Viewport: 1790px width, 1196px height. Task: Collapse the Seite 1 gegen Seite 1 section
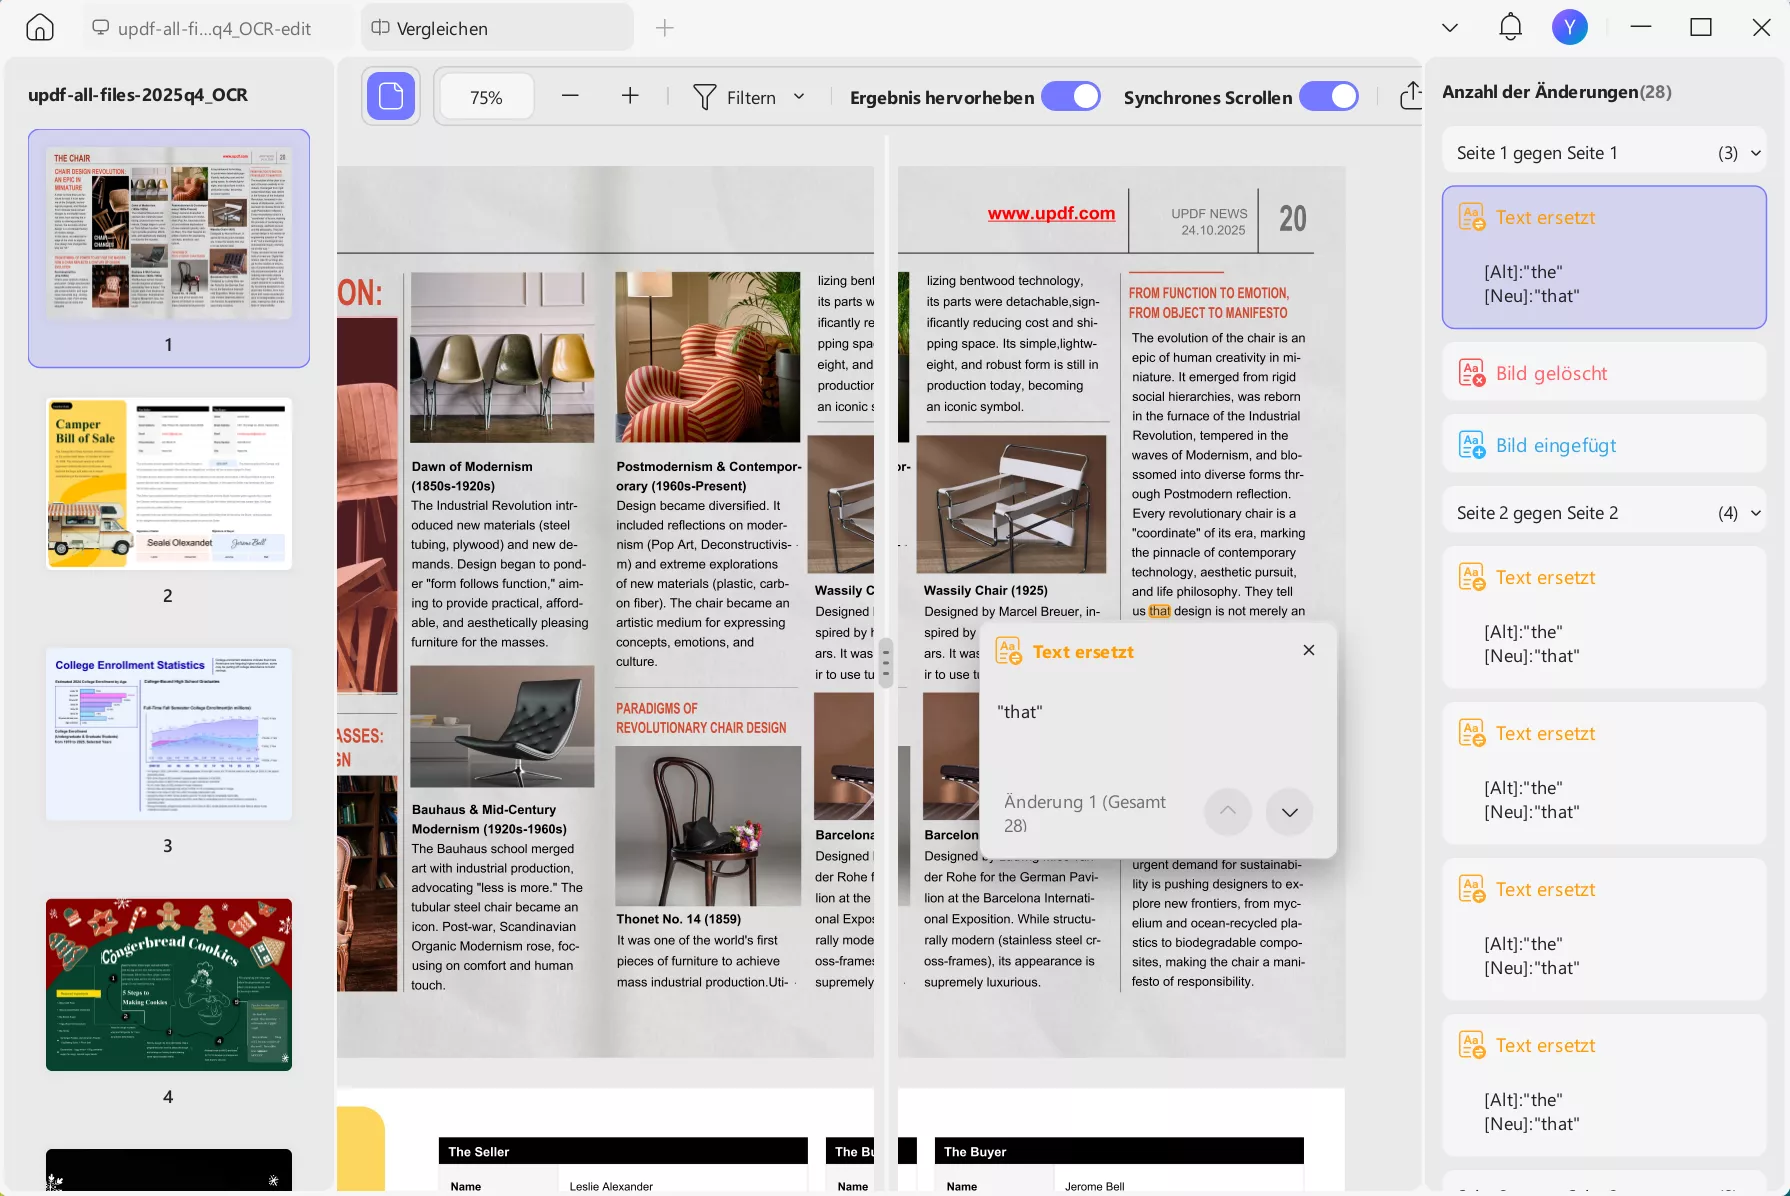pos(1757,152)
